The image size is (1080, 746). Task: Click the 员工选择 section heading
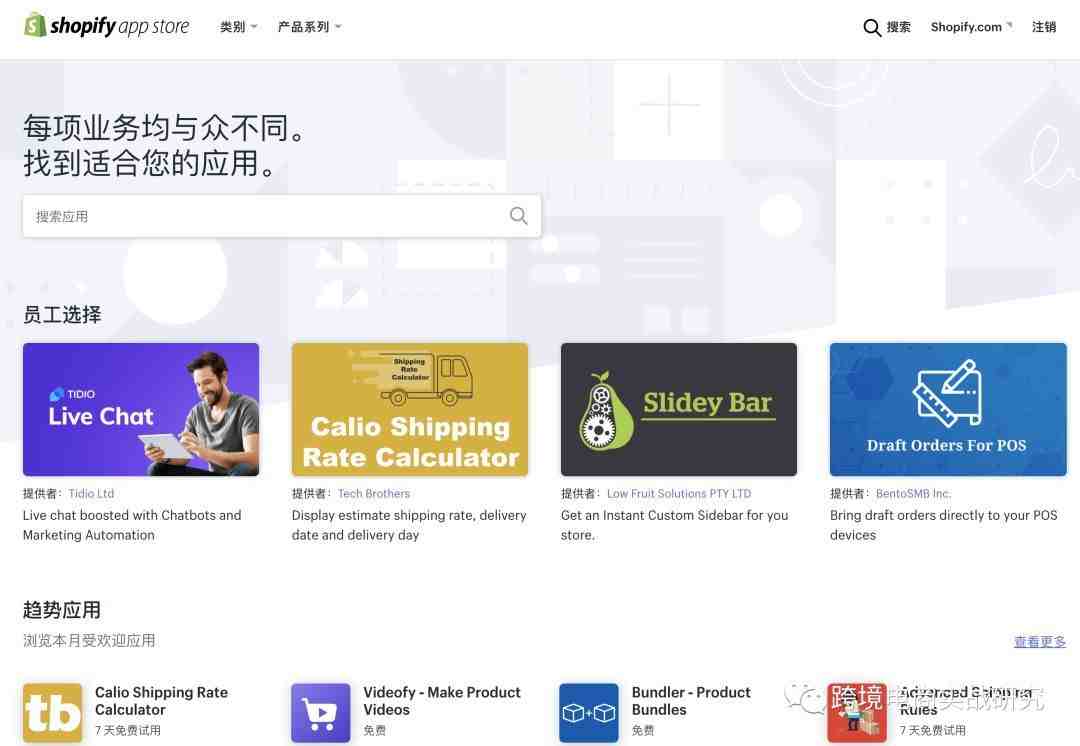[x=62, y=314]
